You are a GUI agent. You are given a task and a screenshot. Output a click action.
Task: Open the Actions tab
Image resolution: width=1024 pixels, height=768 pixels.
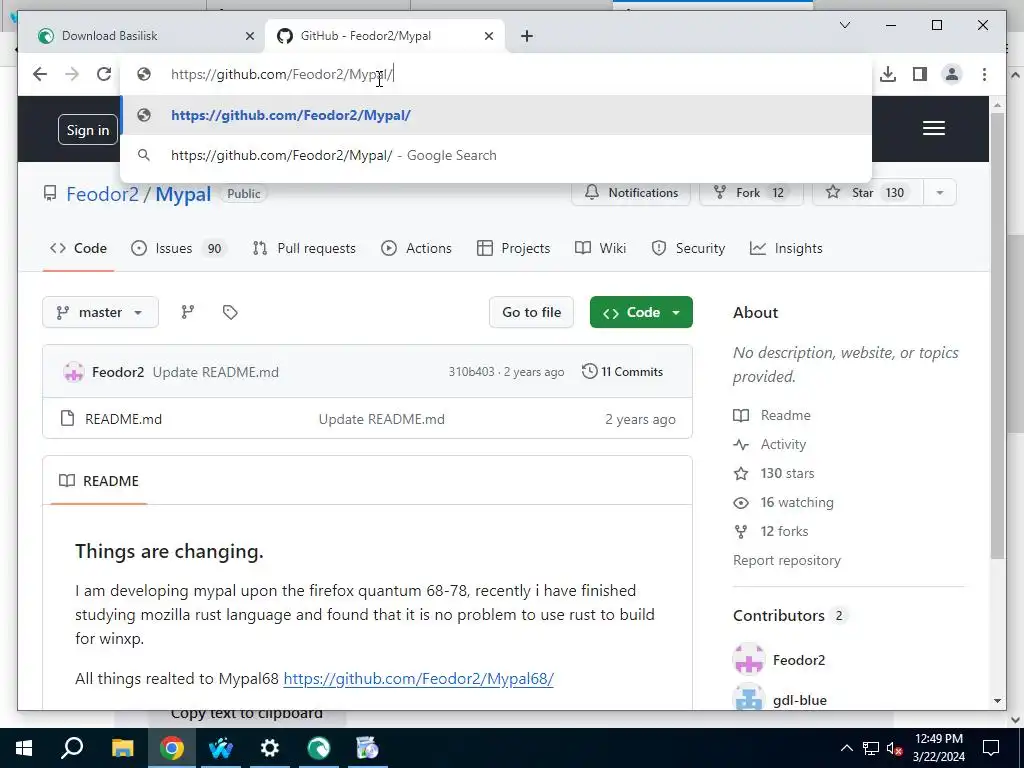tap(417, 248)
